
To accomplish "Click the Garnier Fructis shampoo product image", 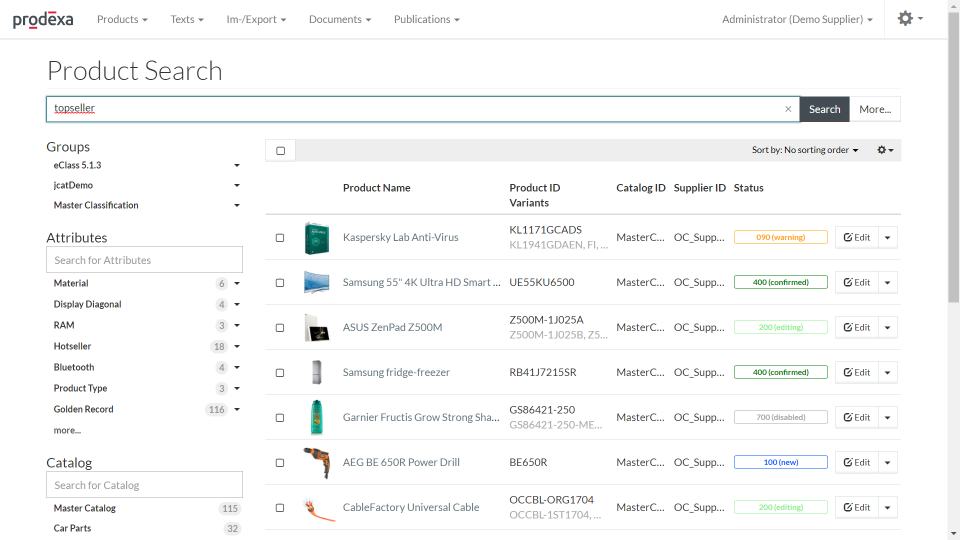I will [x=316, y=417].
